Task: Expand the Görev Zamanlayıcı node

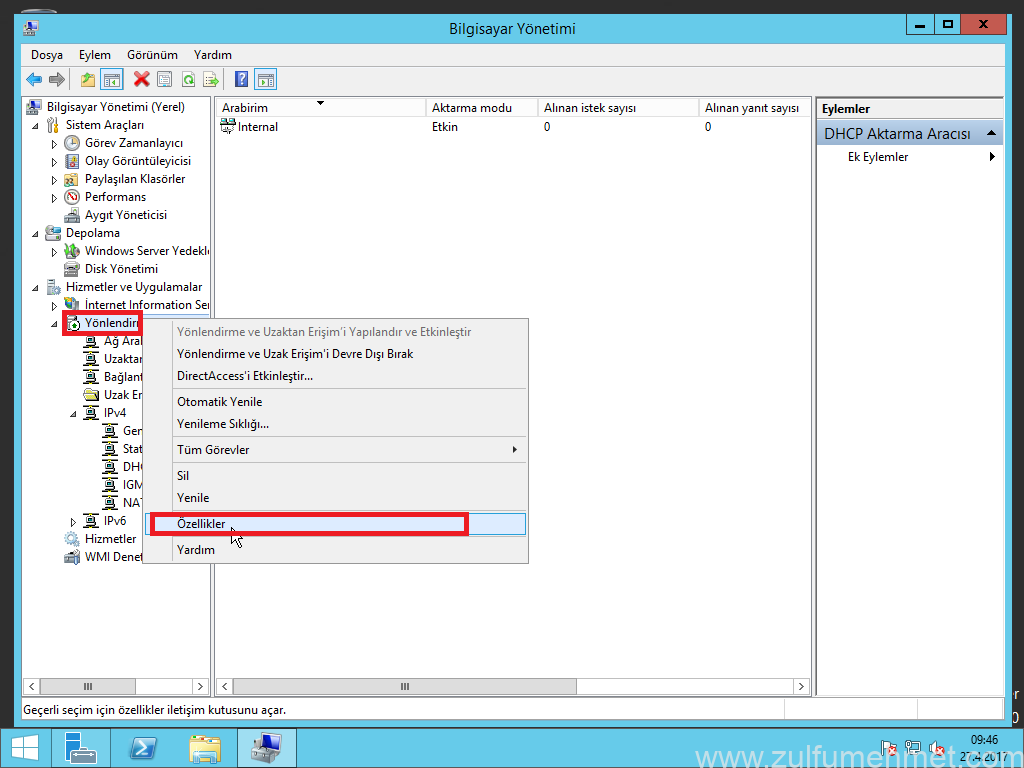Action: coord(55,144)
